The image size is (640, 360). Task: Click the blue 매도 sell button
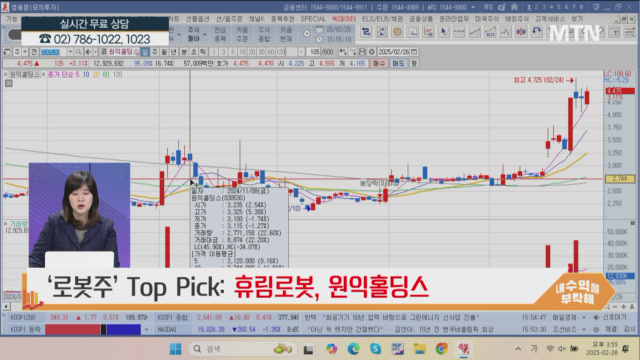[398, 63]
